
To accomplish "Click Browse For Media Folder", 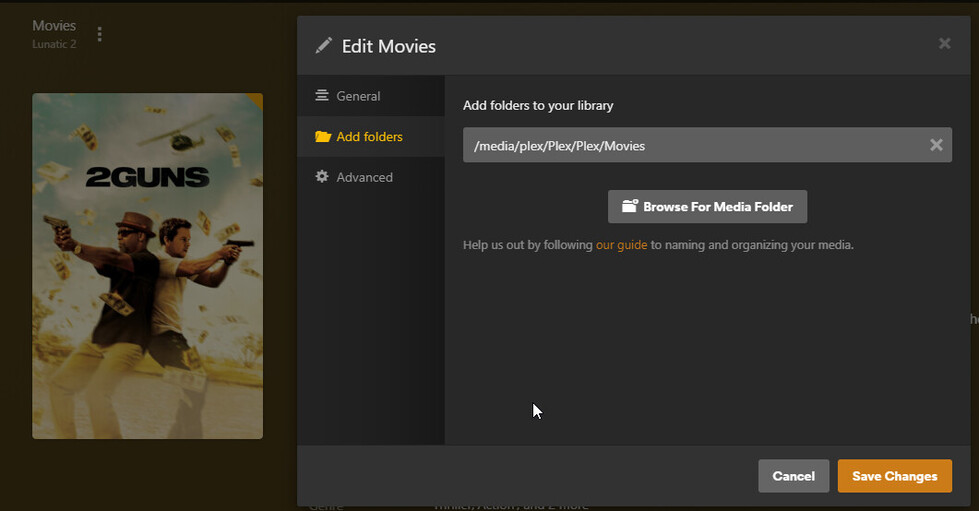I will (707, 207).
